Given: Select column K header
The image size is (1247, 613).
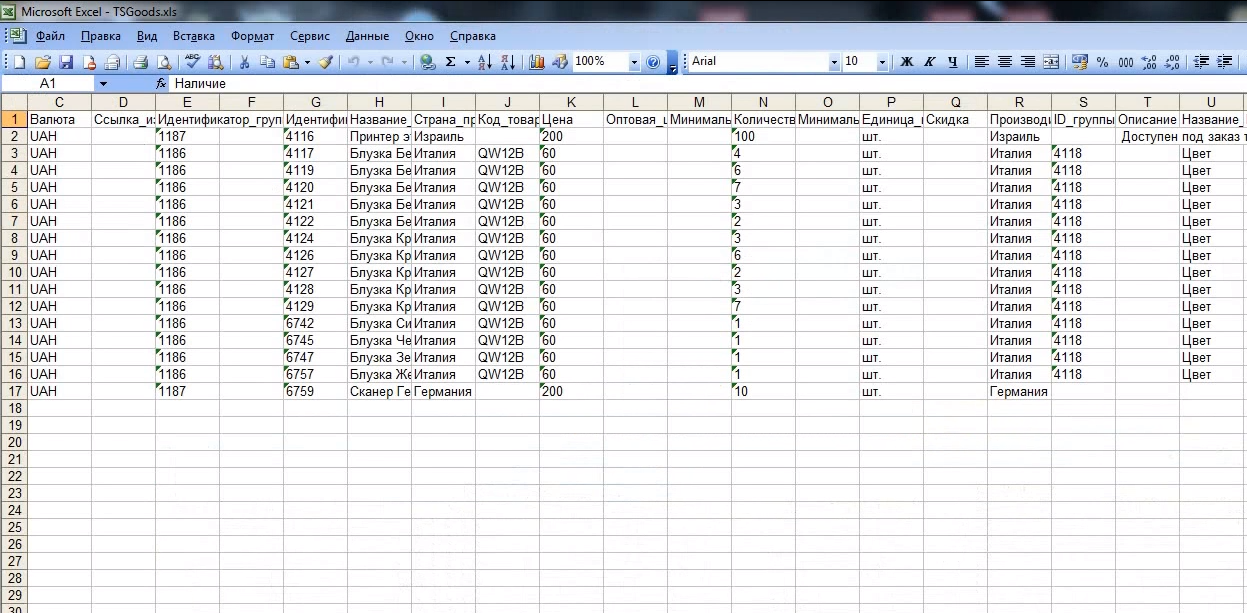Looking at the screenshot, I should (x=571, y=102).
